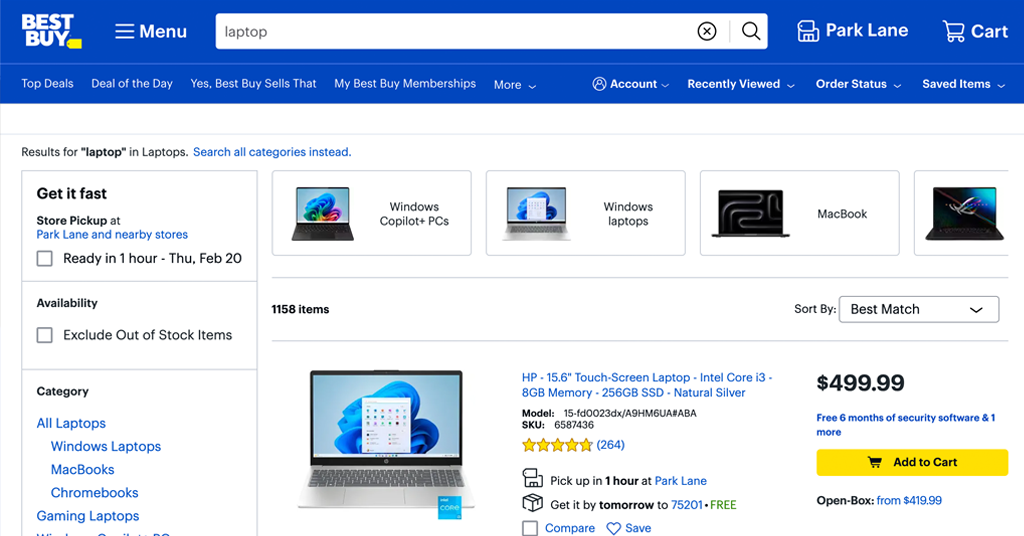Add HP laptop to cart
The width and height of the screenshot is (1024, 536).
(912, 462)
